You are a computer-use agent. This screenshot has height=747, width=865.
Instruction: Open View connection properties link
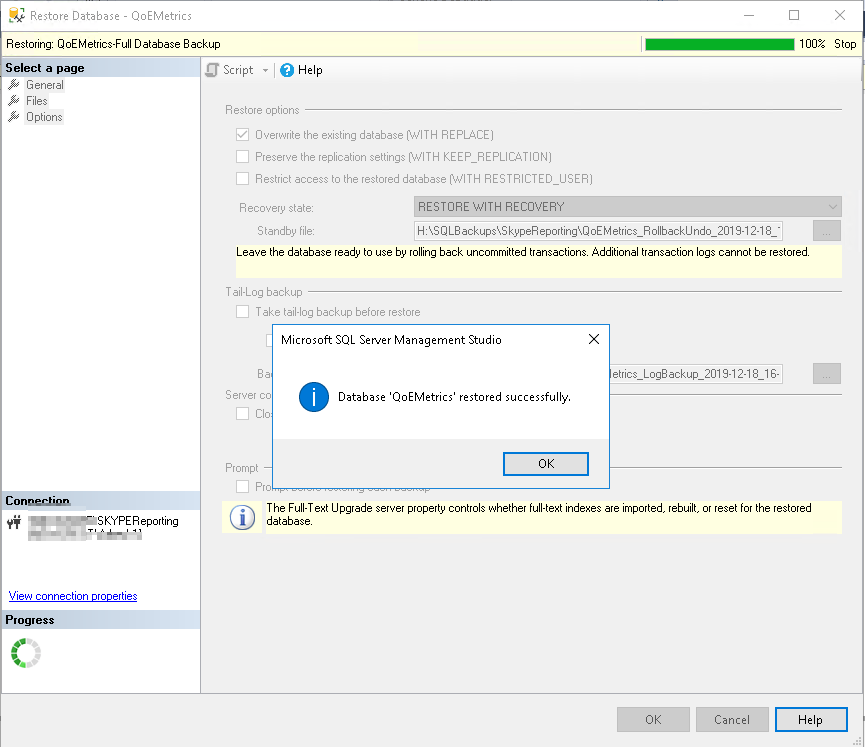click(x=73, y=596)
